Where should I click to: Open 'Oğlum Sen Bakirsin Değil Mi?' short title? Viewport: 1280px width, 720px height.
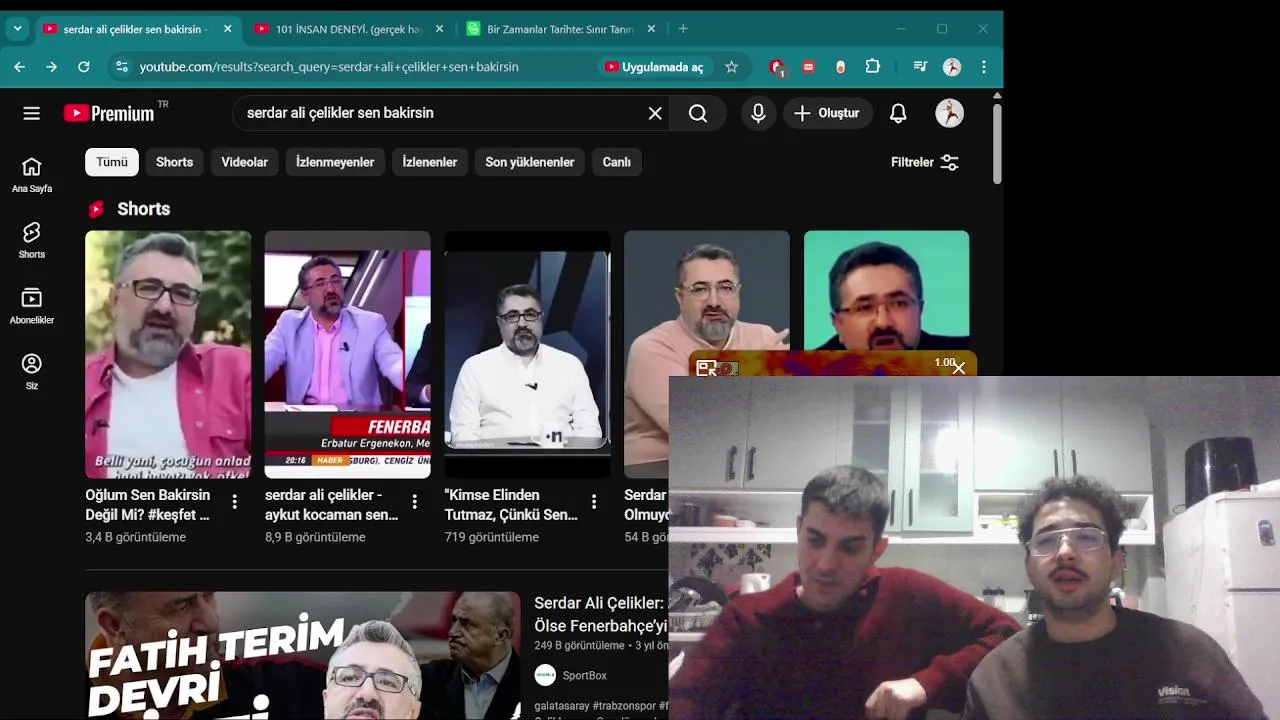148,505
